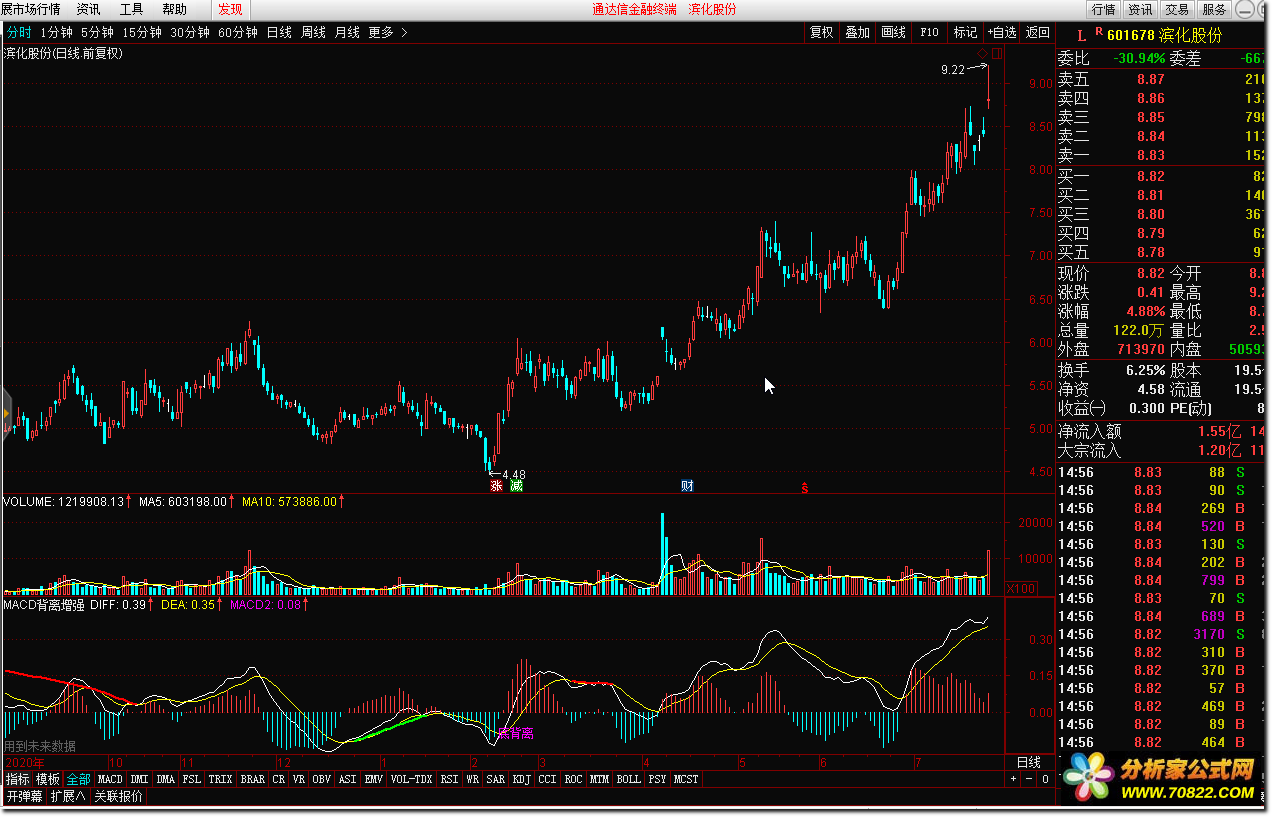1273x817 pixels.
Task: Click the 开弹幕 button
Action: click(24, 797)
